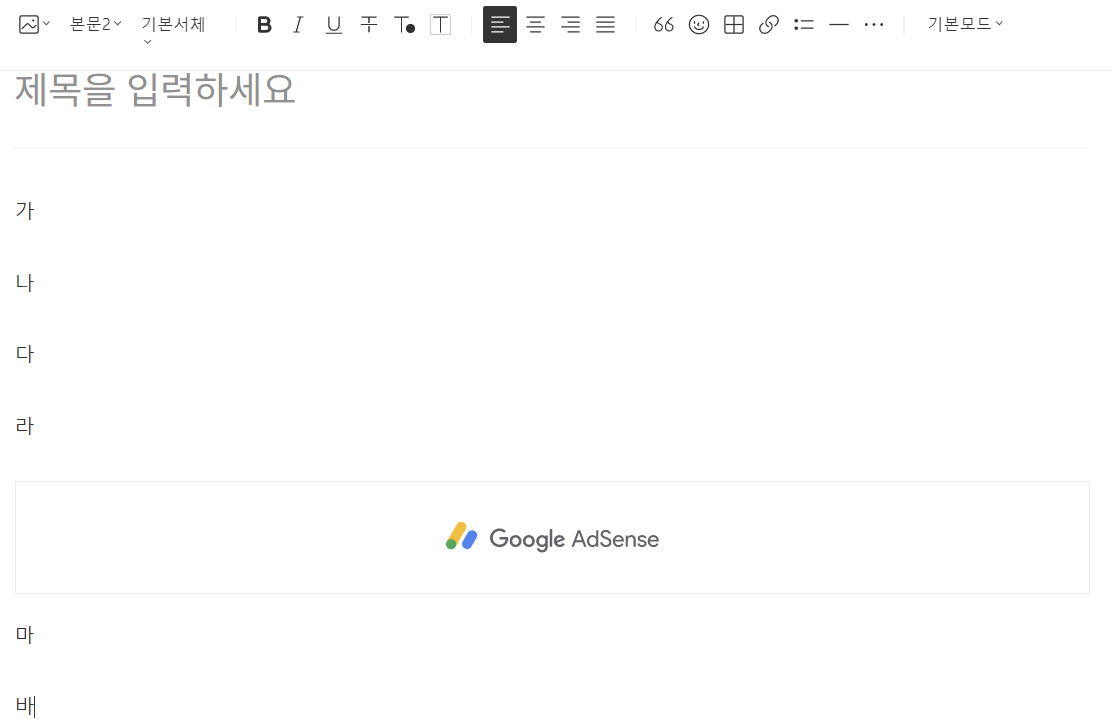Click the line with text 다
Screen dimensions: 1113x719
552,353
